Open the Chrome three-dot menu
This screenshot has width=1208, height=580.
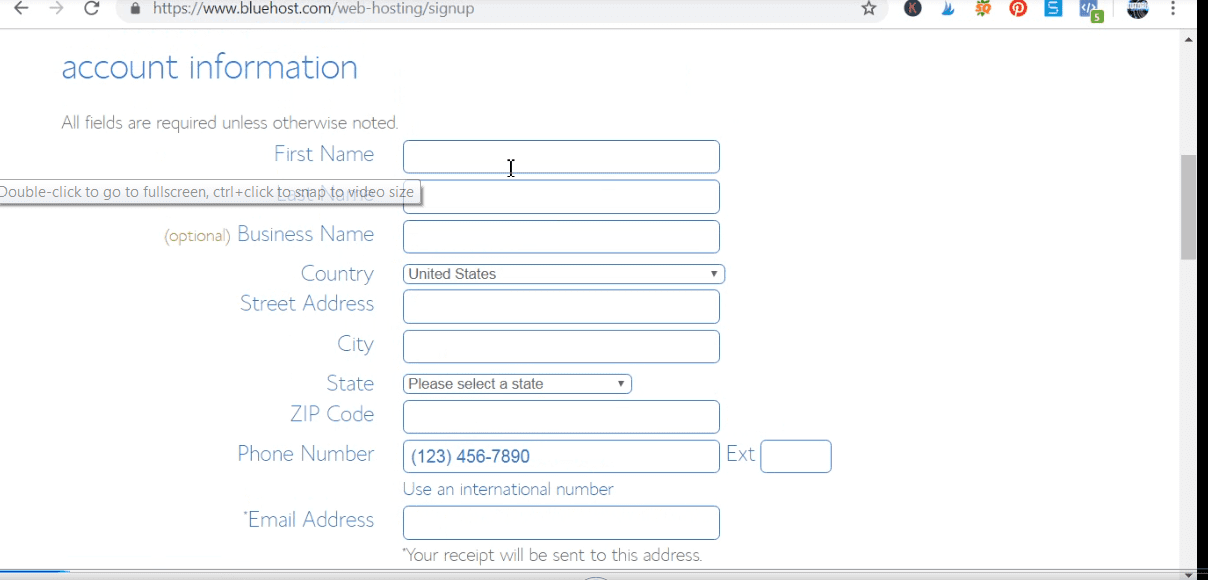(x=1173, y=9)
